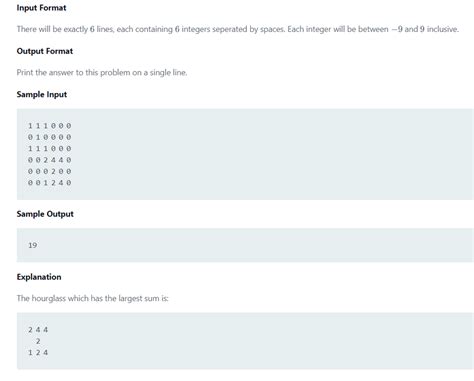Click the hourglass middle value 2

click(38, 341)
